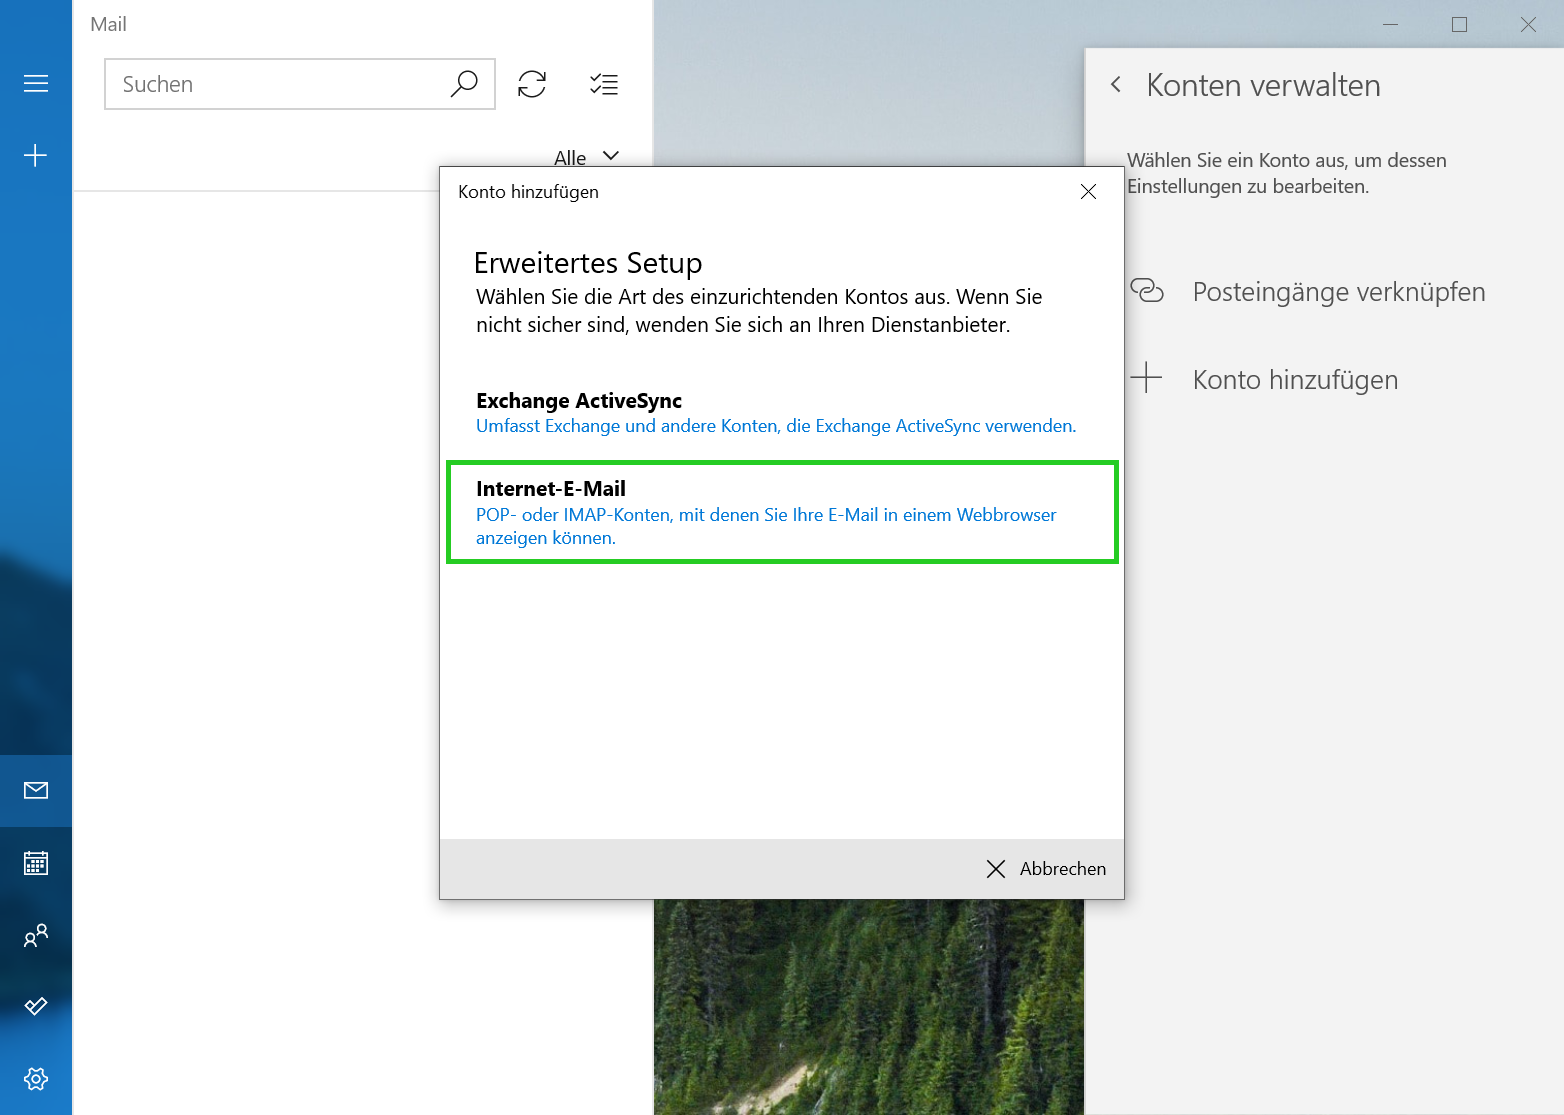Switch to Mail via envelope icon
This screenshot has width=1564, height=1115.
click(36, 791)
